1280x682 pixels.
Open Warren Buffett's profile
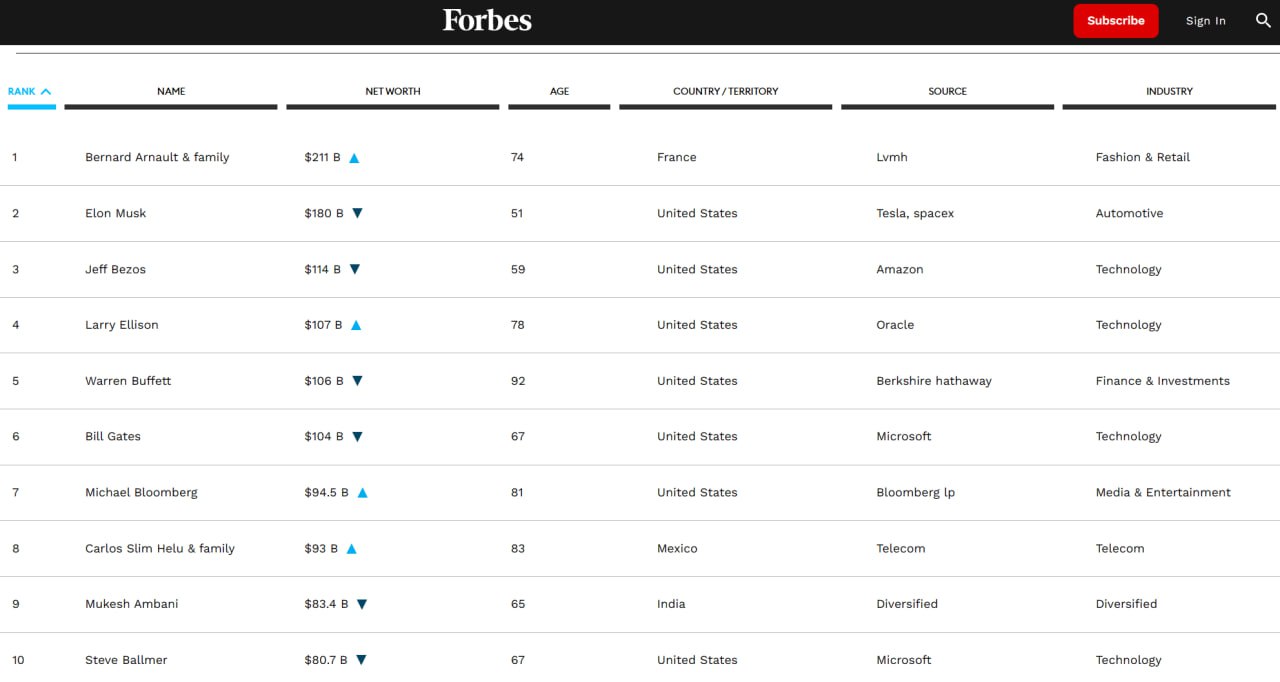point(128,381)
